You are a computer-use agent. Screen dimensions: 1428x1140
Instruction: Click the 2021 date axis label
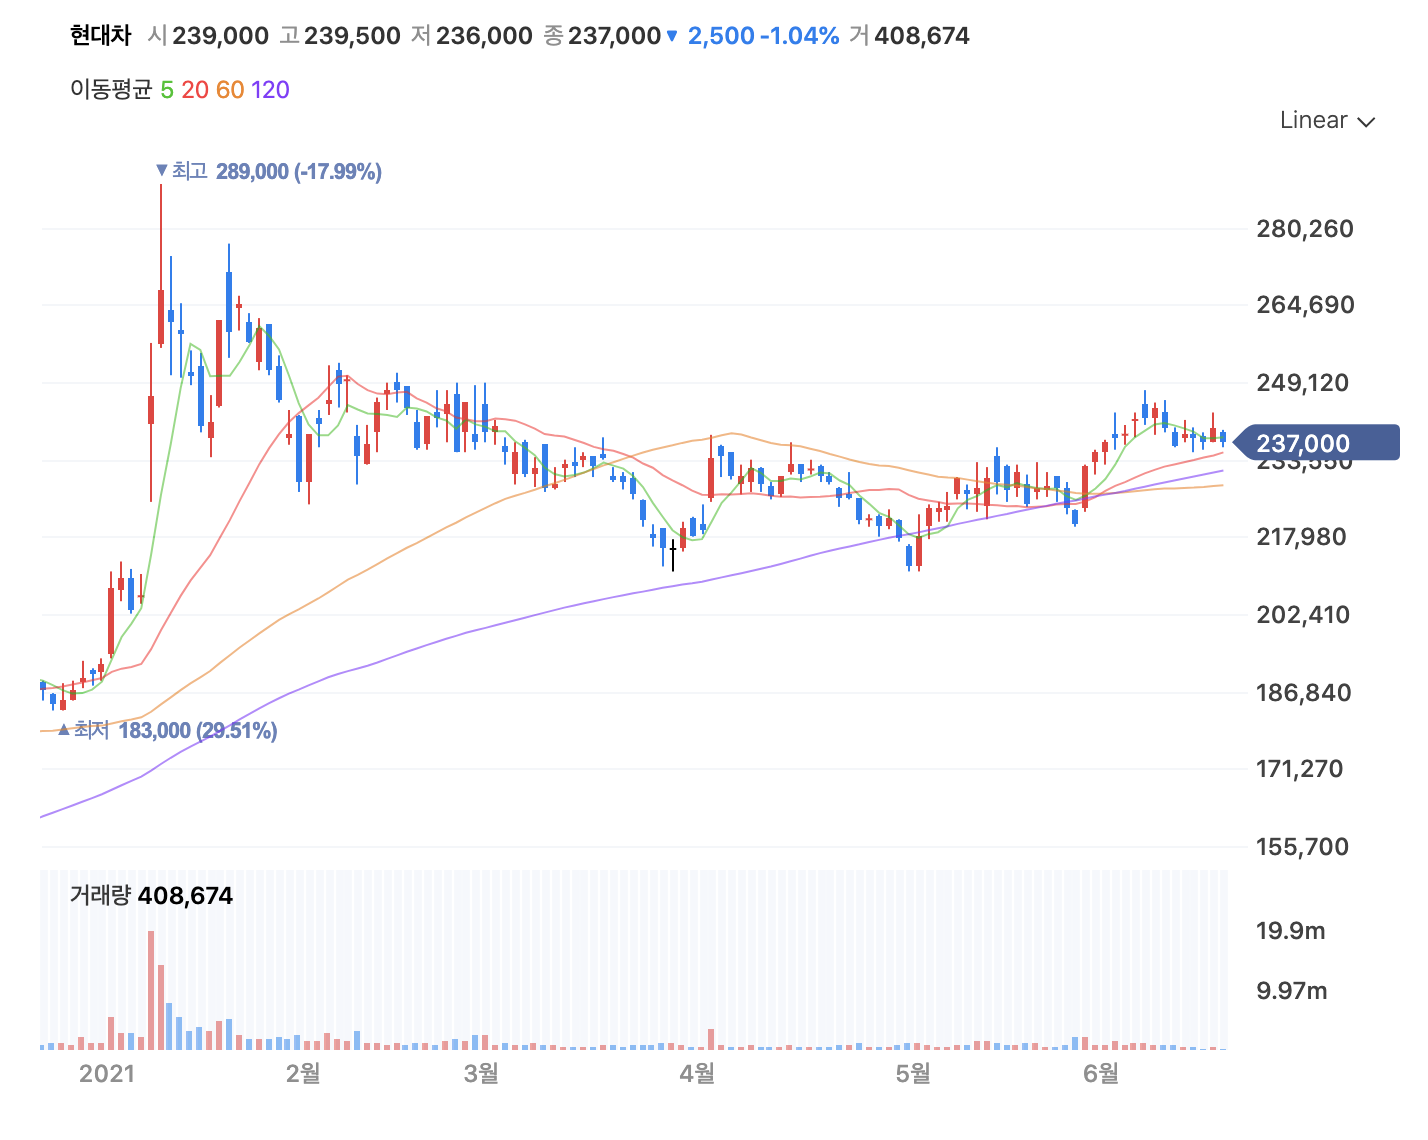click(x=107, y=1074)
